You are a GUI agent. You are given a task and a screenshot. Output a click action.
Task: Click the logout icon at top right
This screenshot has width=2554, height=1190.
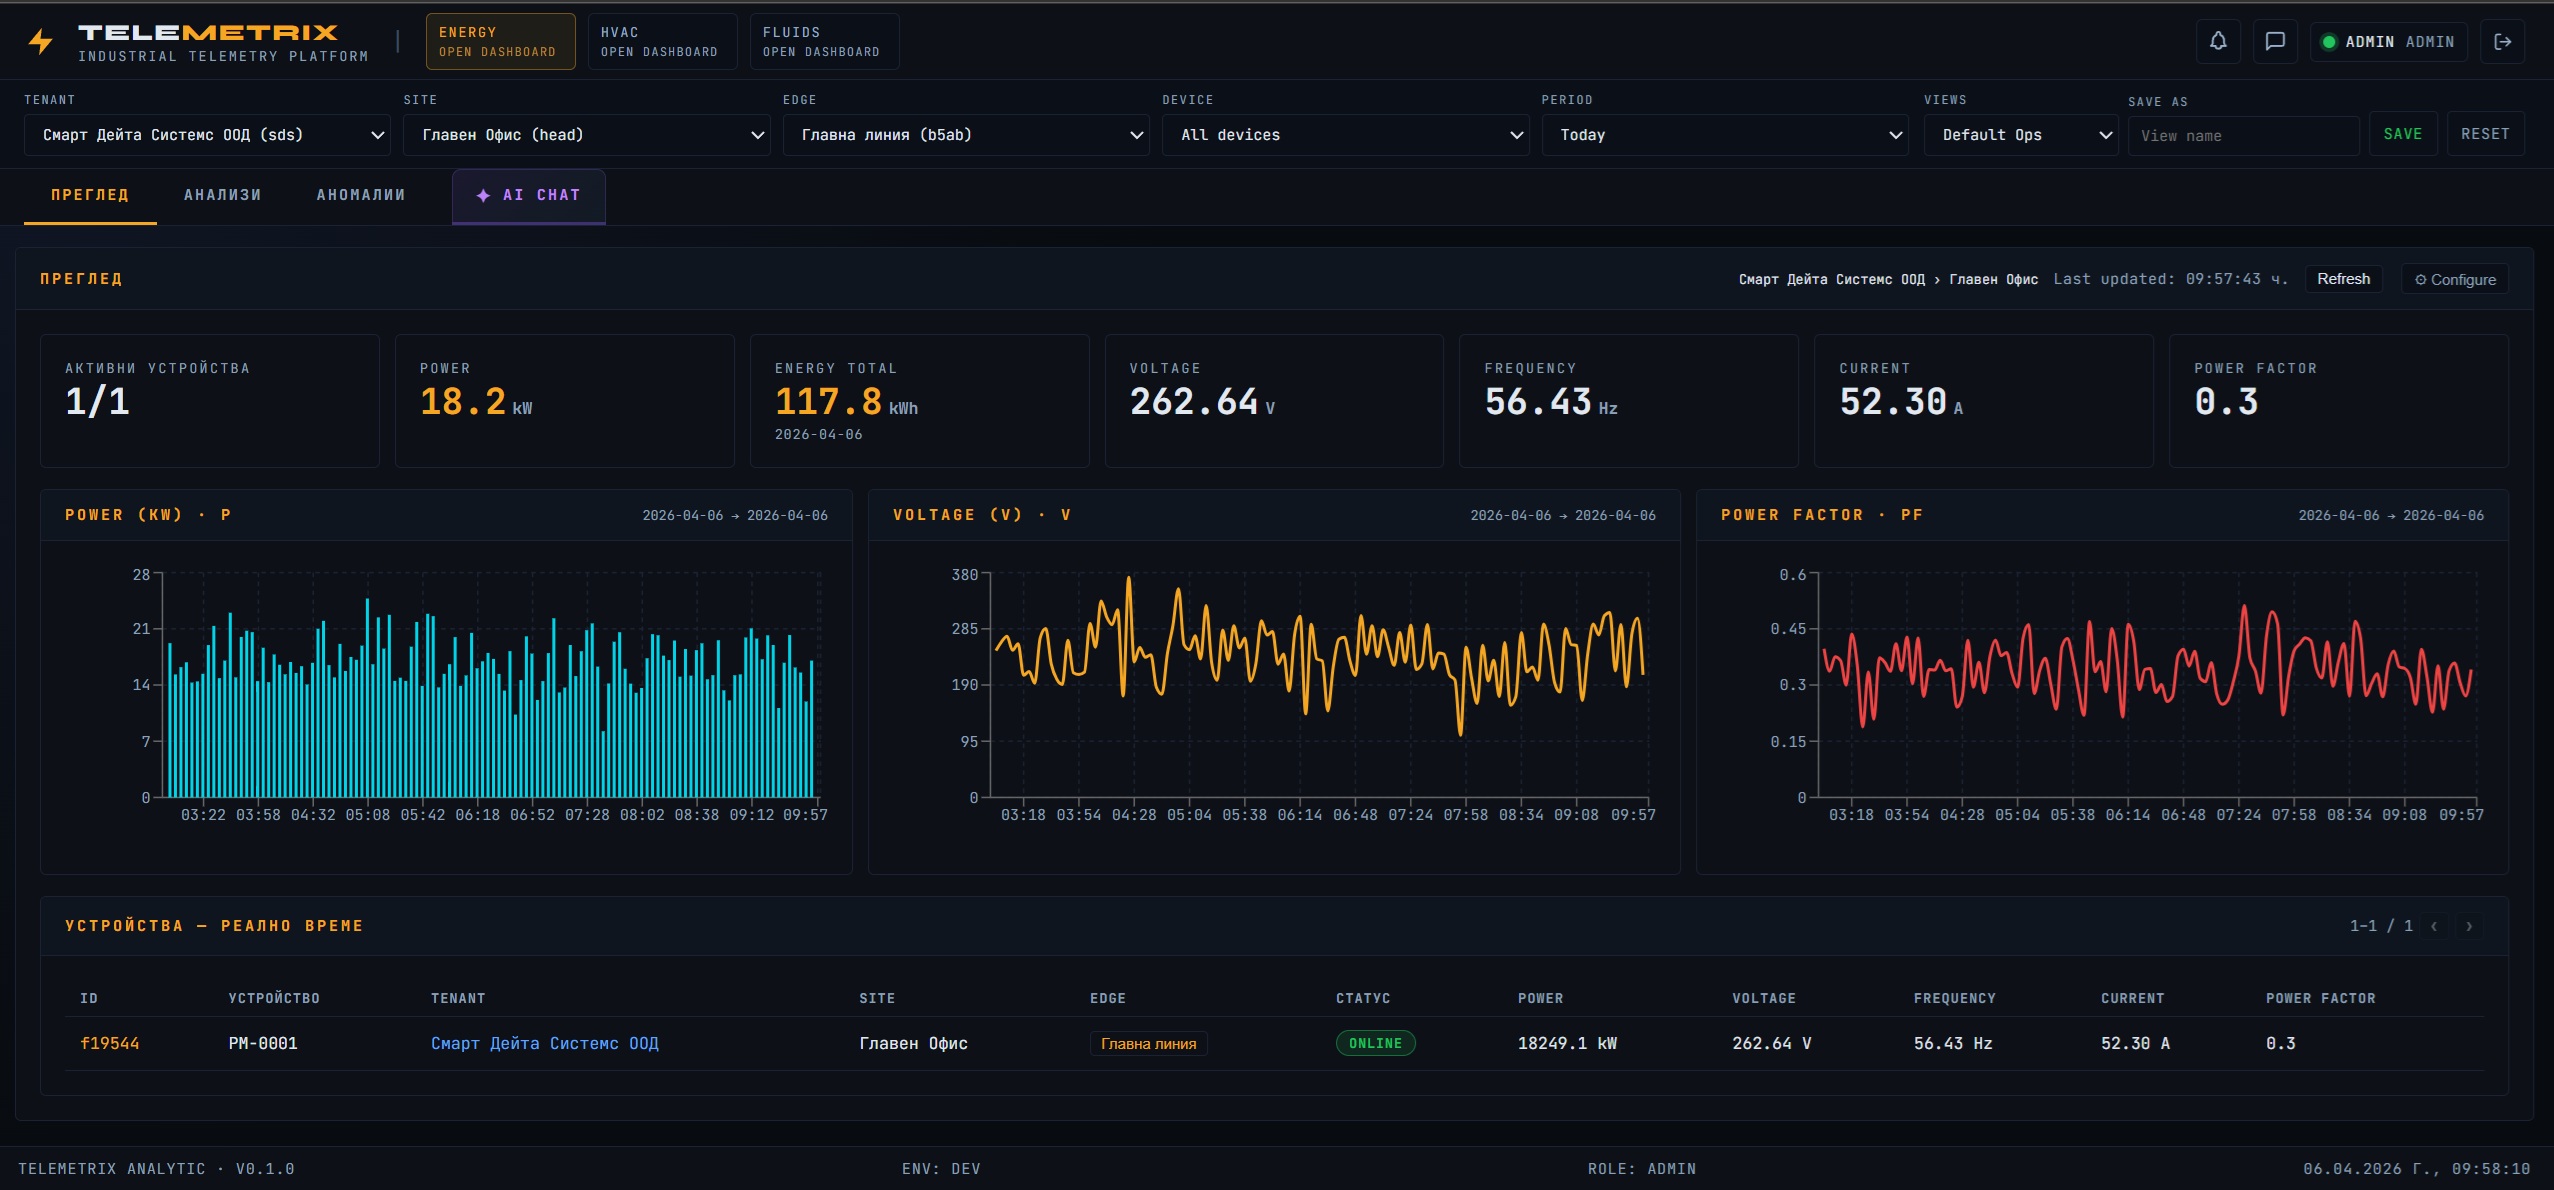(2505, 41)
